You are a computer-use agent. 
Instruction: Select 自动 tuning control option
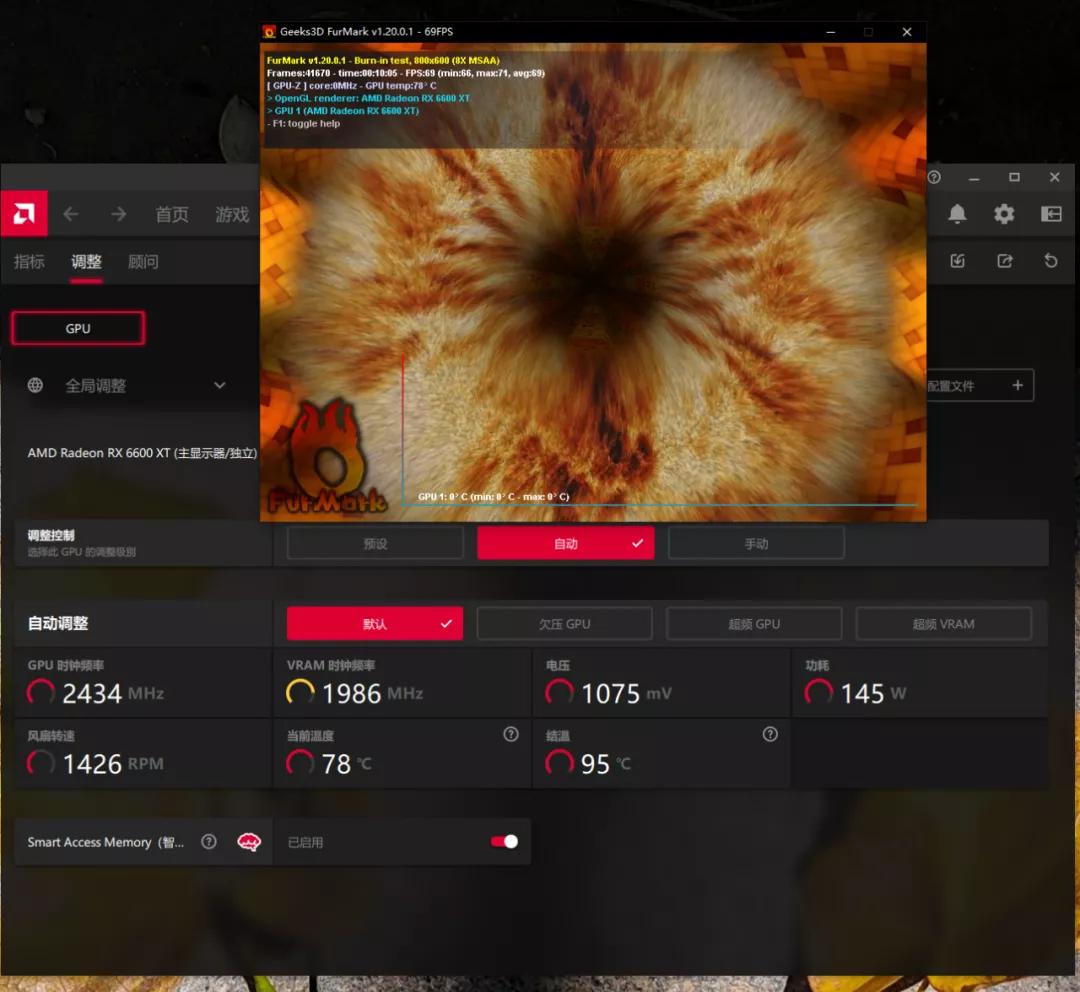(565, 544)
